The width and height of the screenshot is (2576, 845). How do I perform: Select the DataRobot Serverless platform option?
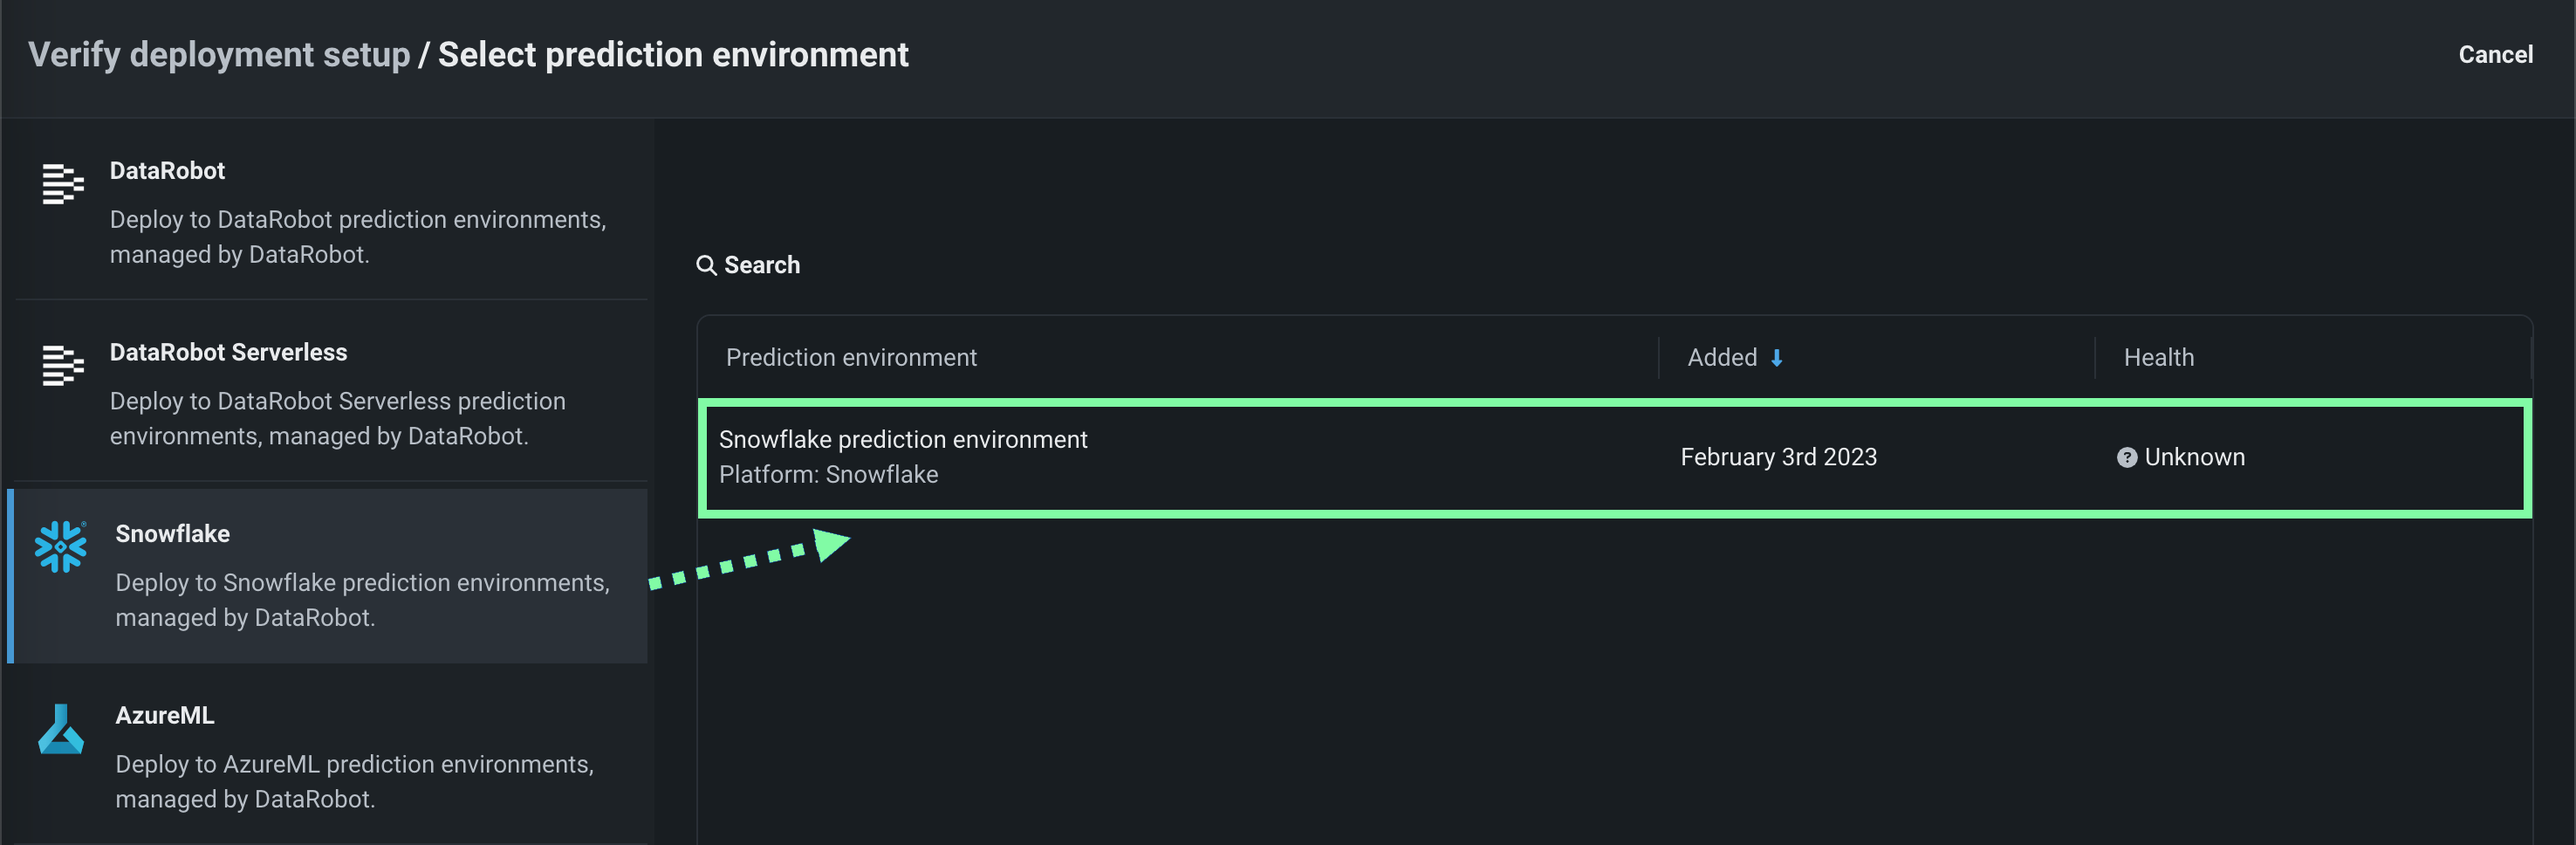click(x=330, y=393)
